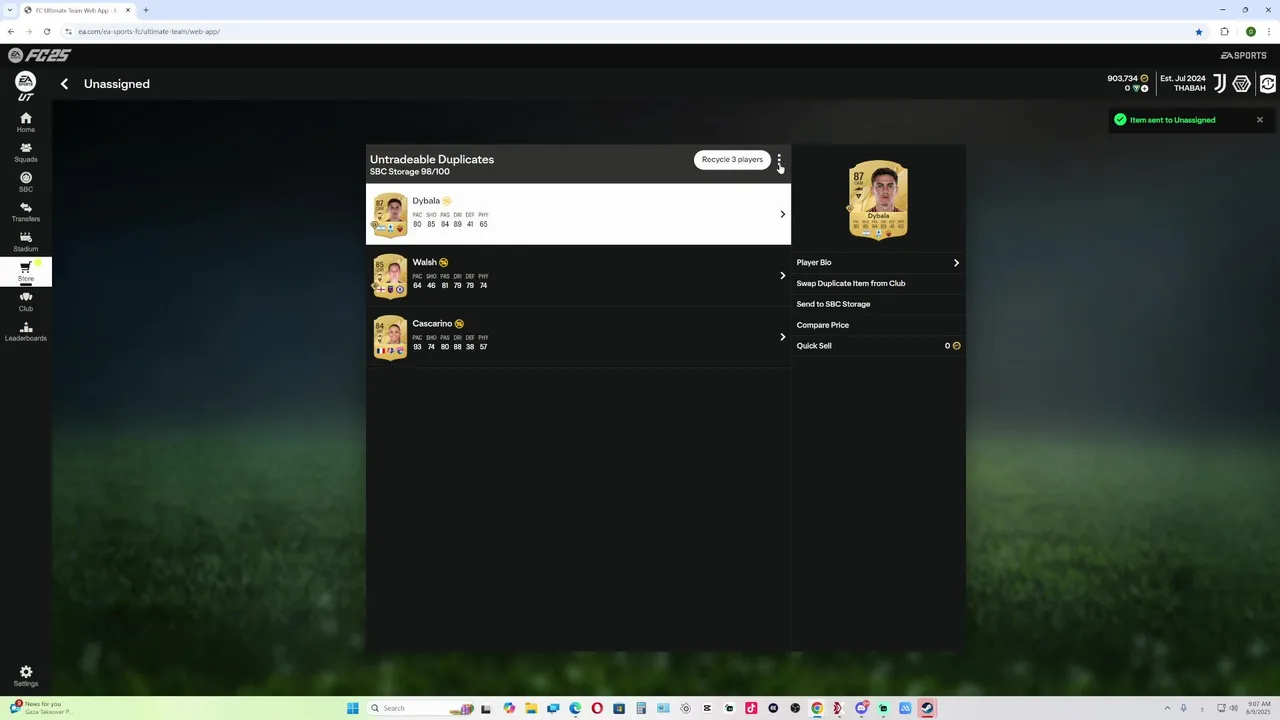Screen dimensions: 1280x720
Task: Open the three-dot menu next to Recycle
Action: click(779, 159)
